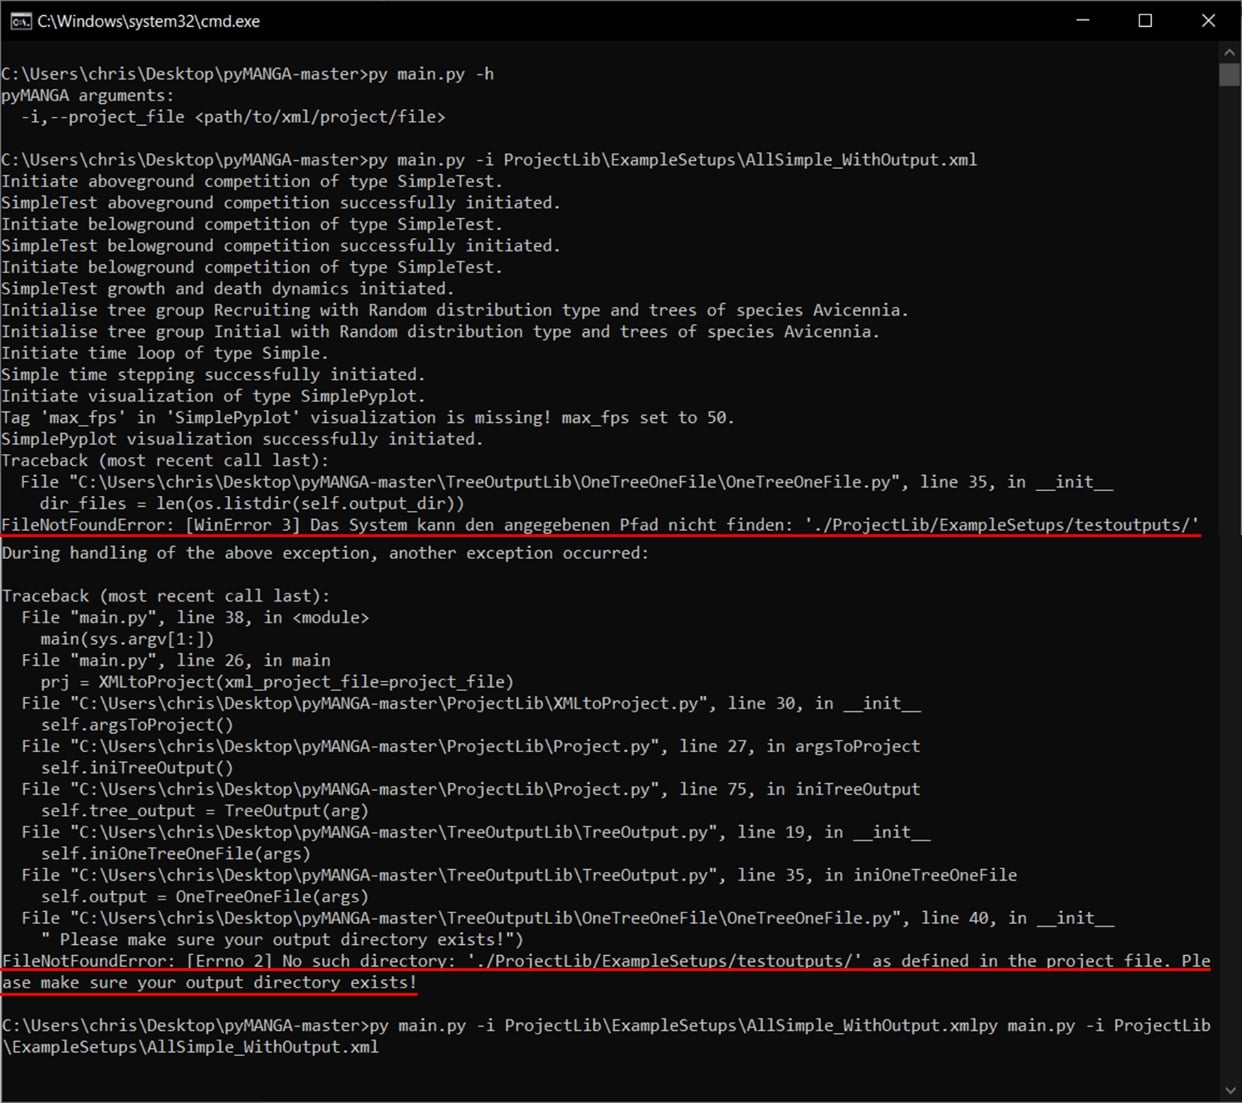Click 'self.iniOneTreeOneFile(args)' line
This screenshot has width=1242, height=1103.
pyautogui.click(x=175, y=854)
